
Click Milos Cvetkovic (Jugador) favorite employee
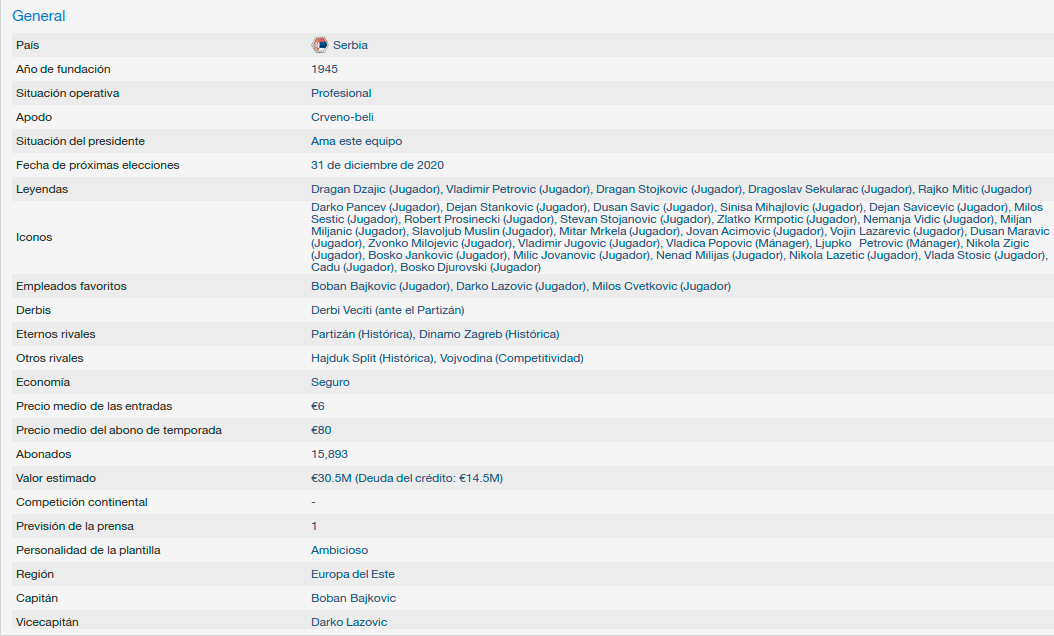pyautogui.click(x=661, y=286)
